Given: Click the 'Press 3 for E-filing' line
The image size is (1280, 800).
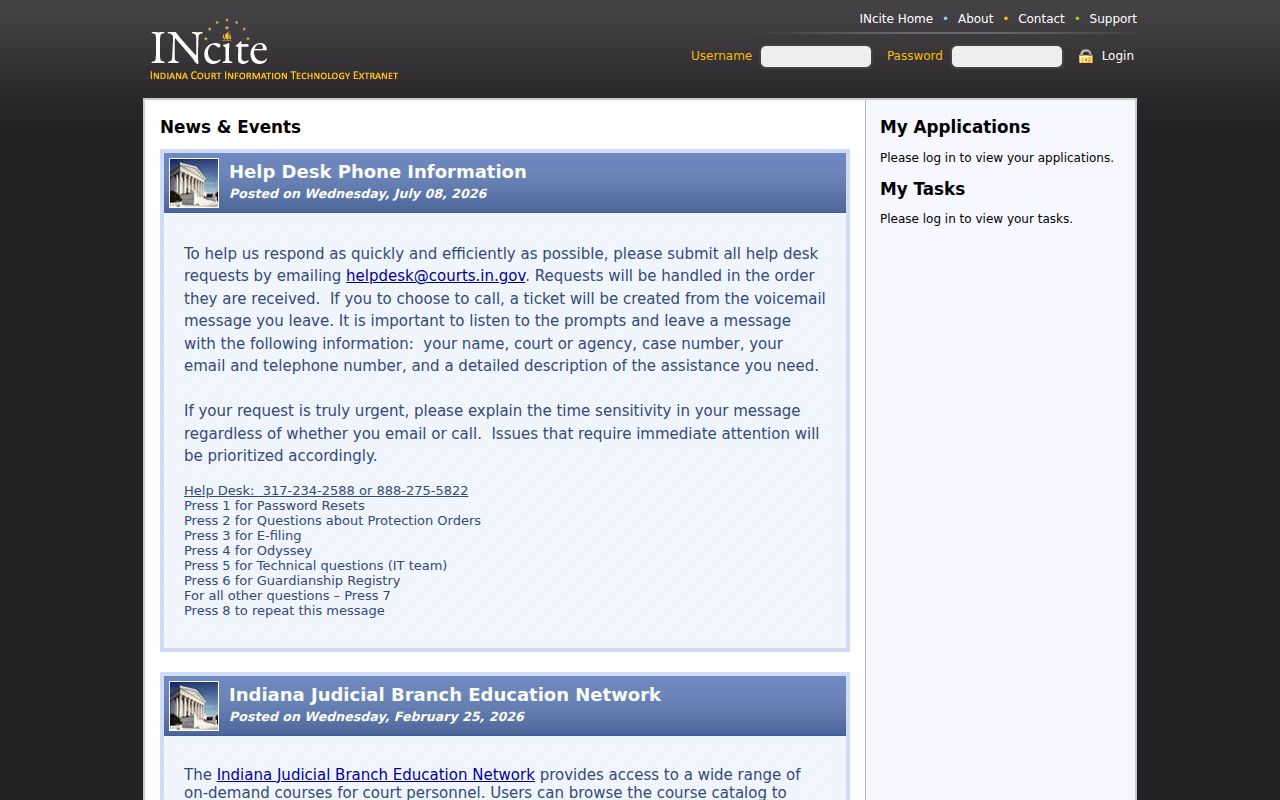Looking at the screenshot, I should [x=242, y=536].
